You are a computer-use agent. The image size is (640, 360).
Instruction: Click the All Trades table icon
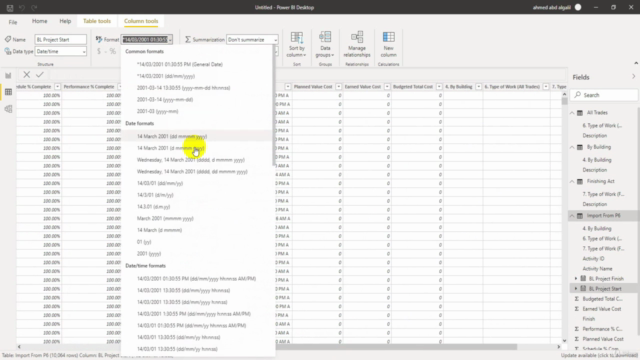tap(580, 113)
